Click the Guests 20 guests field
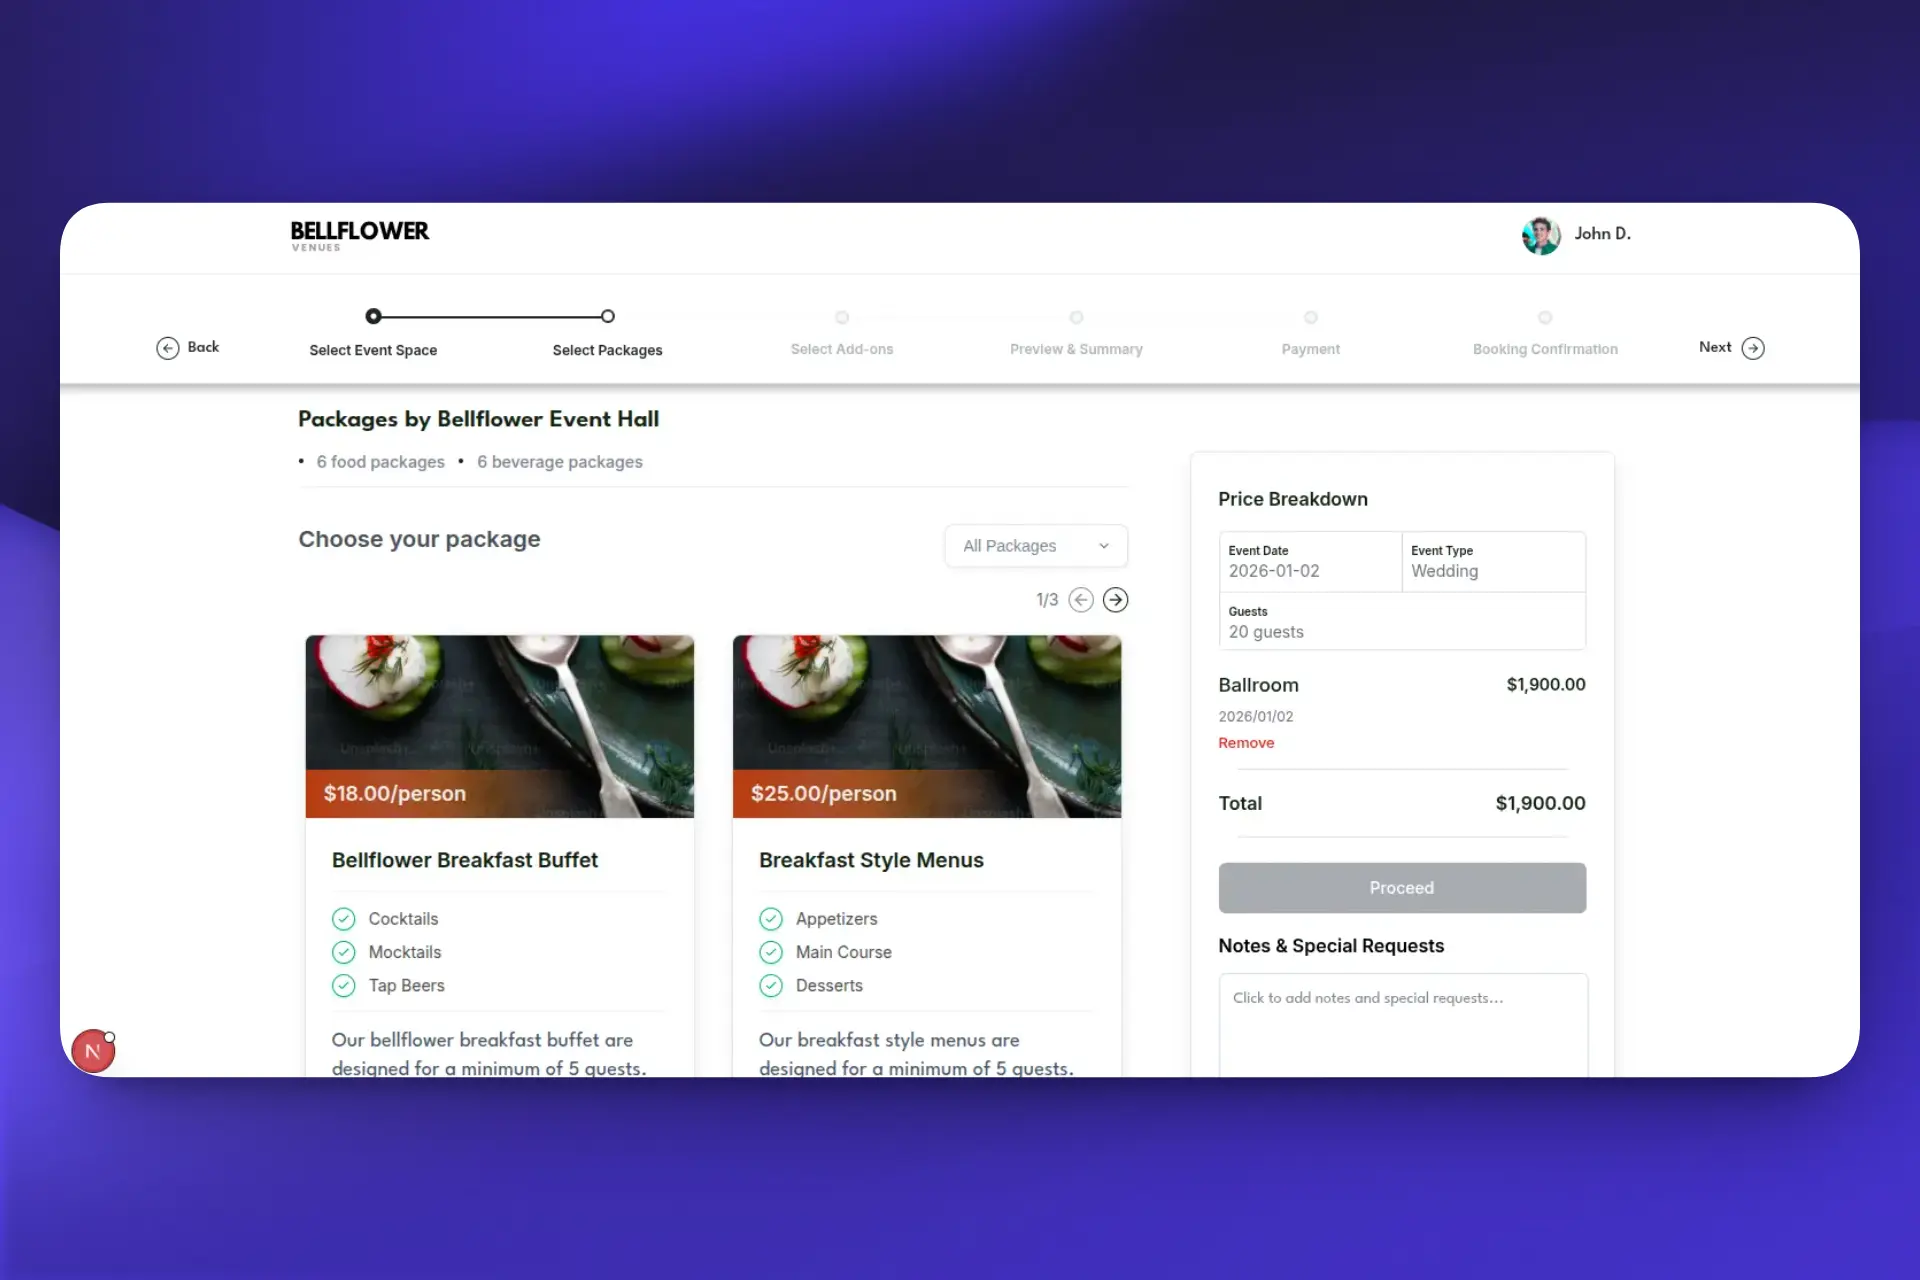1920x1280 pixels. point(1402,622)
